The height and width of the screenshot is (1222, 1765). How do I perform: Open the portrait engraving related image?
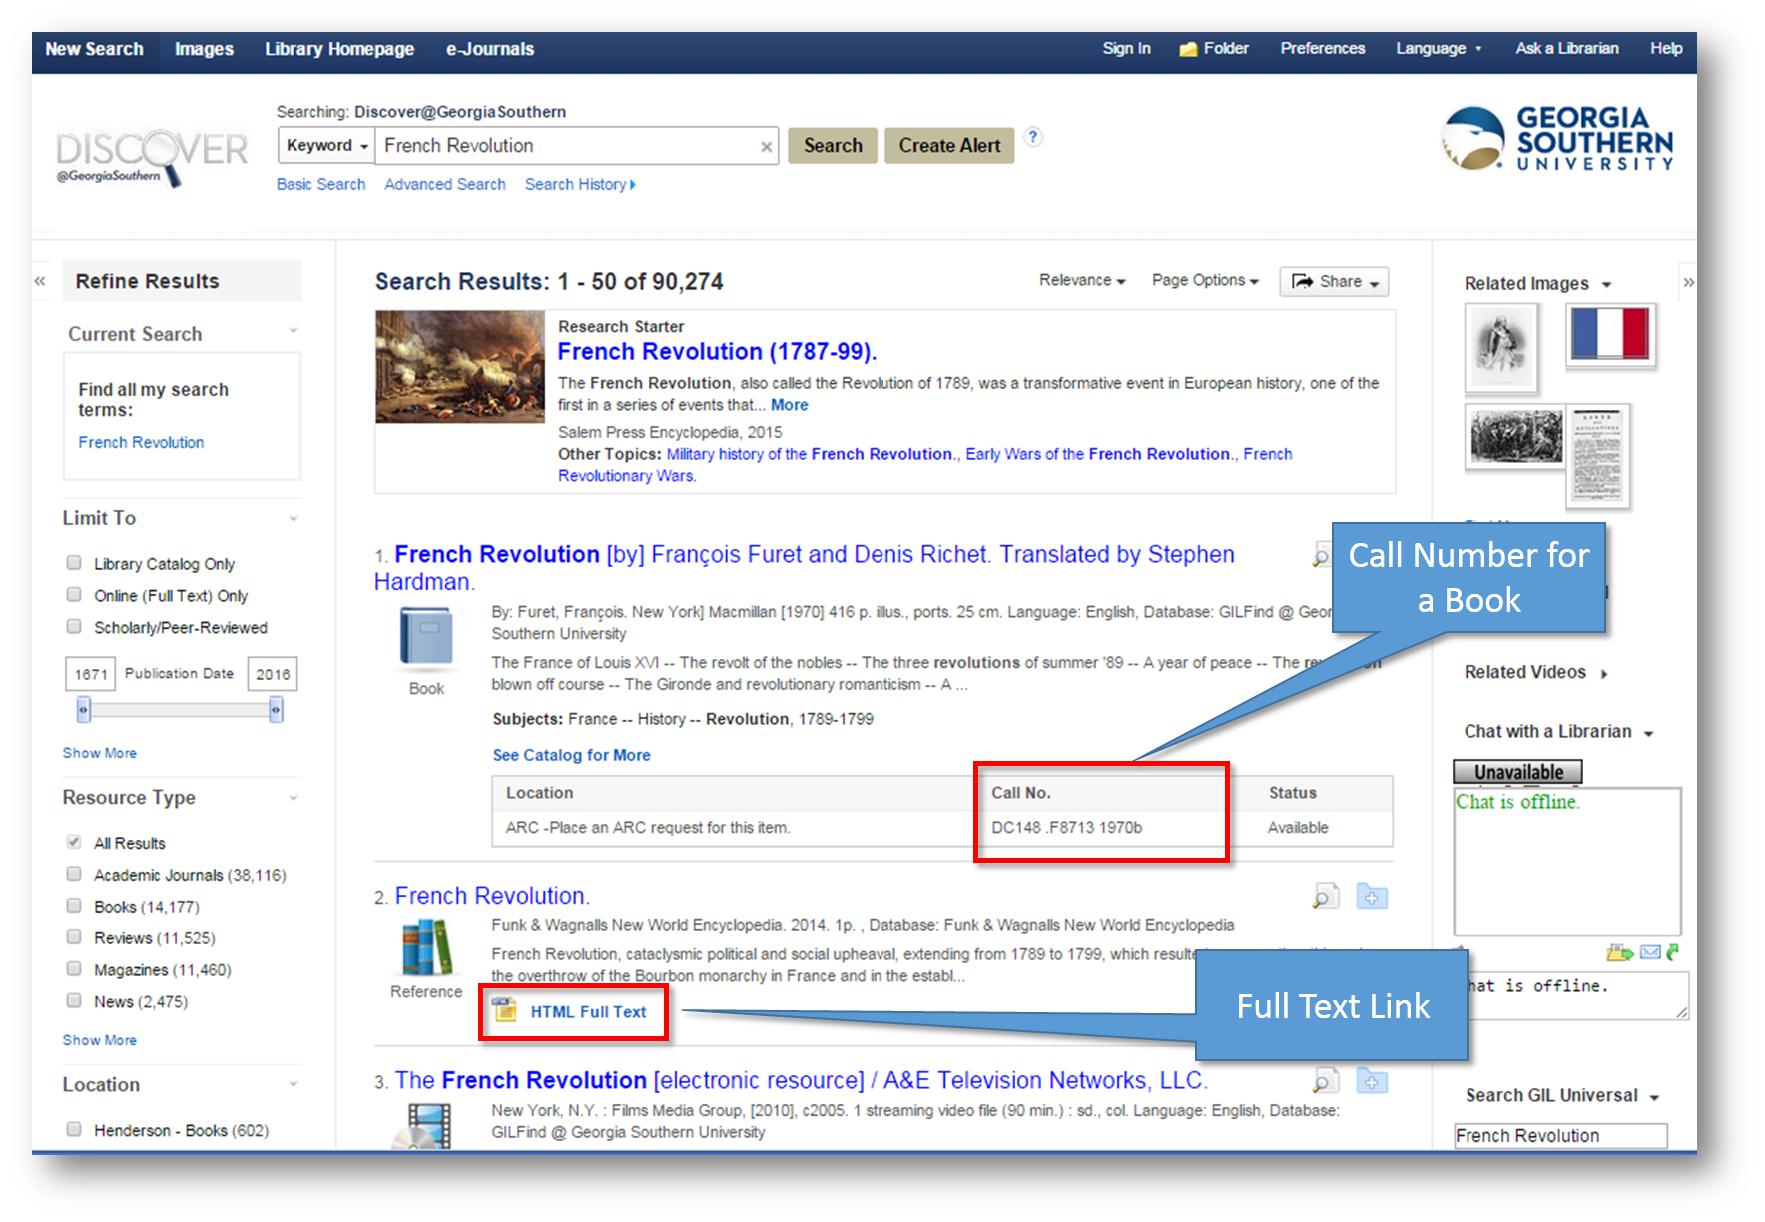pyautogui.click(x=1501, y=347)
